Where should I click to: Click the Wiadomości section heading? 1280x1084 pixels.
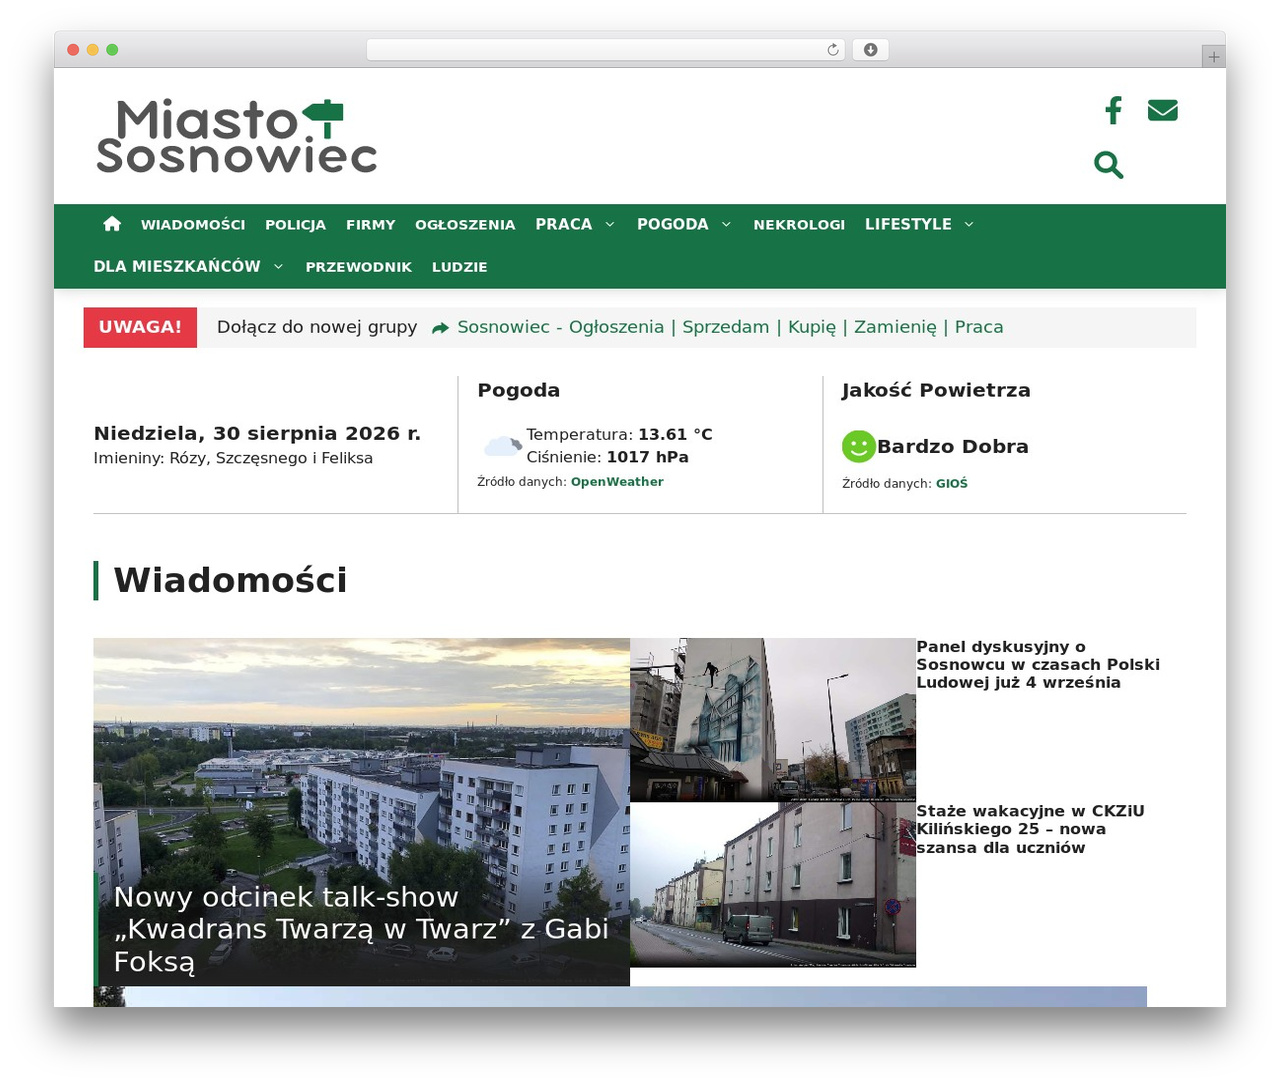230,580
